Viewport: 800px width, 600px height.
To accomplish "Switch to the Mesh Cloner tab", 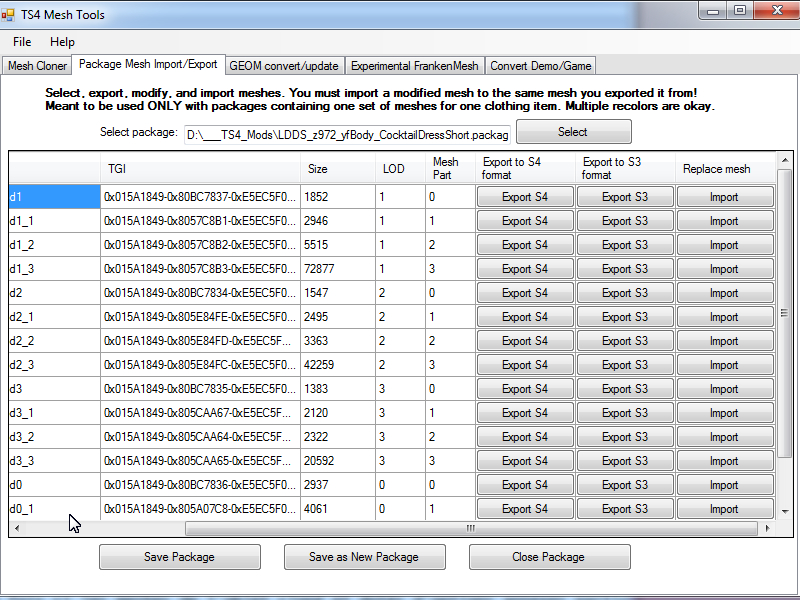I will 37,66.
